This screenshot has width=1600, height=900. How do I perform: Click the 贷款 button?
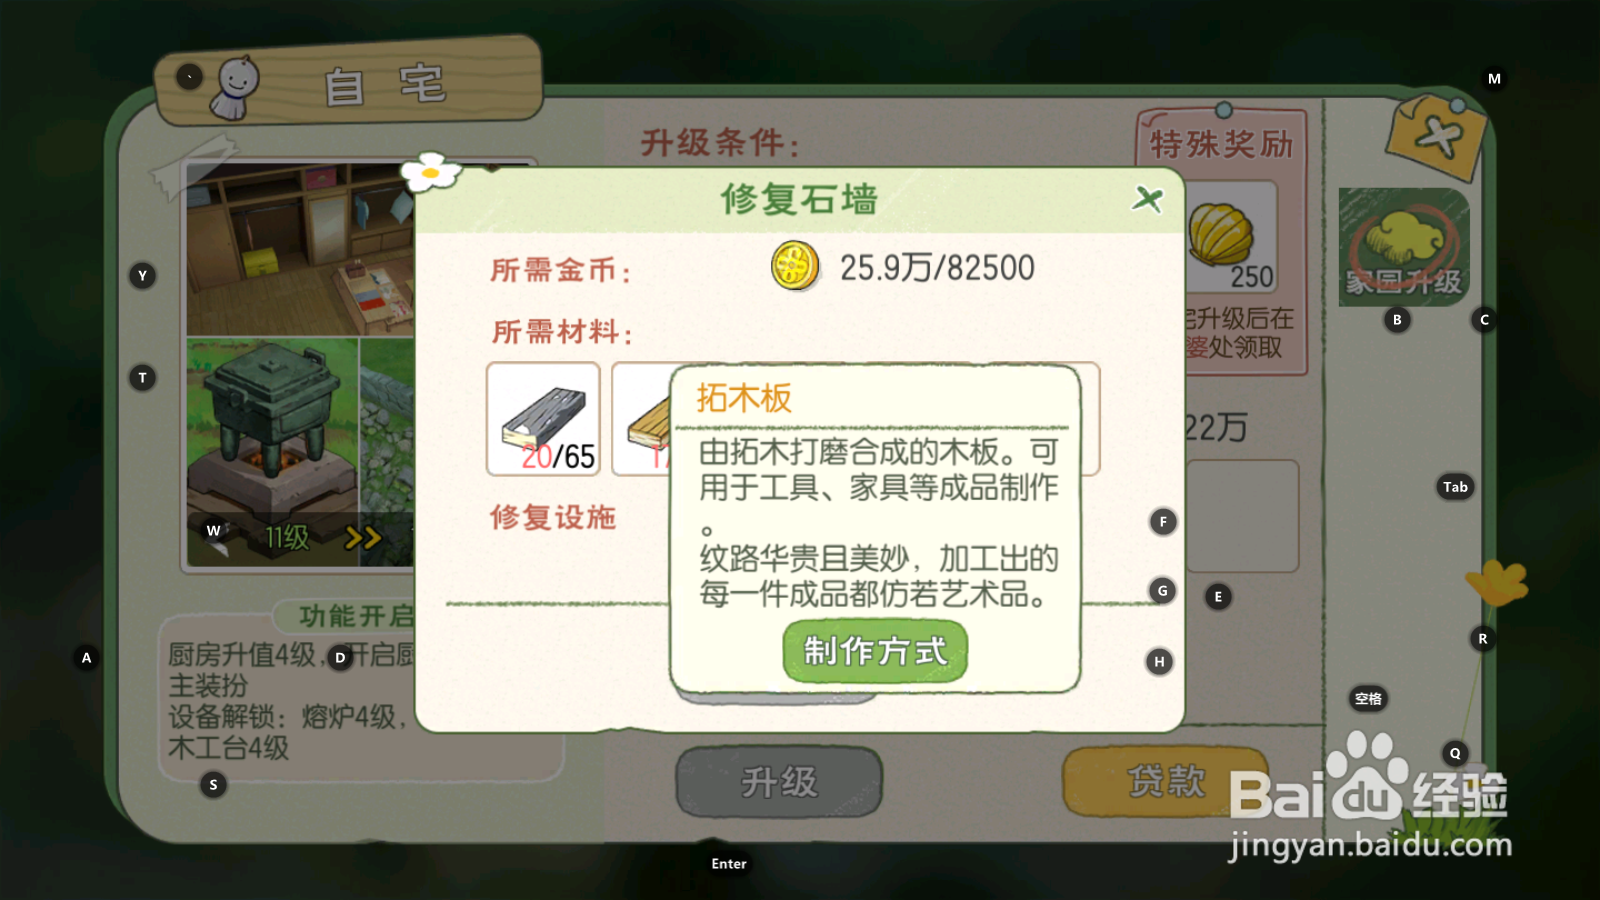pyautogui.click(x=1166, y=781)
